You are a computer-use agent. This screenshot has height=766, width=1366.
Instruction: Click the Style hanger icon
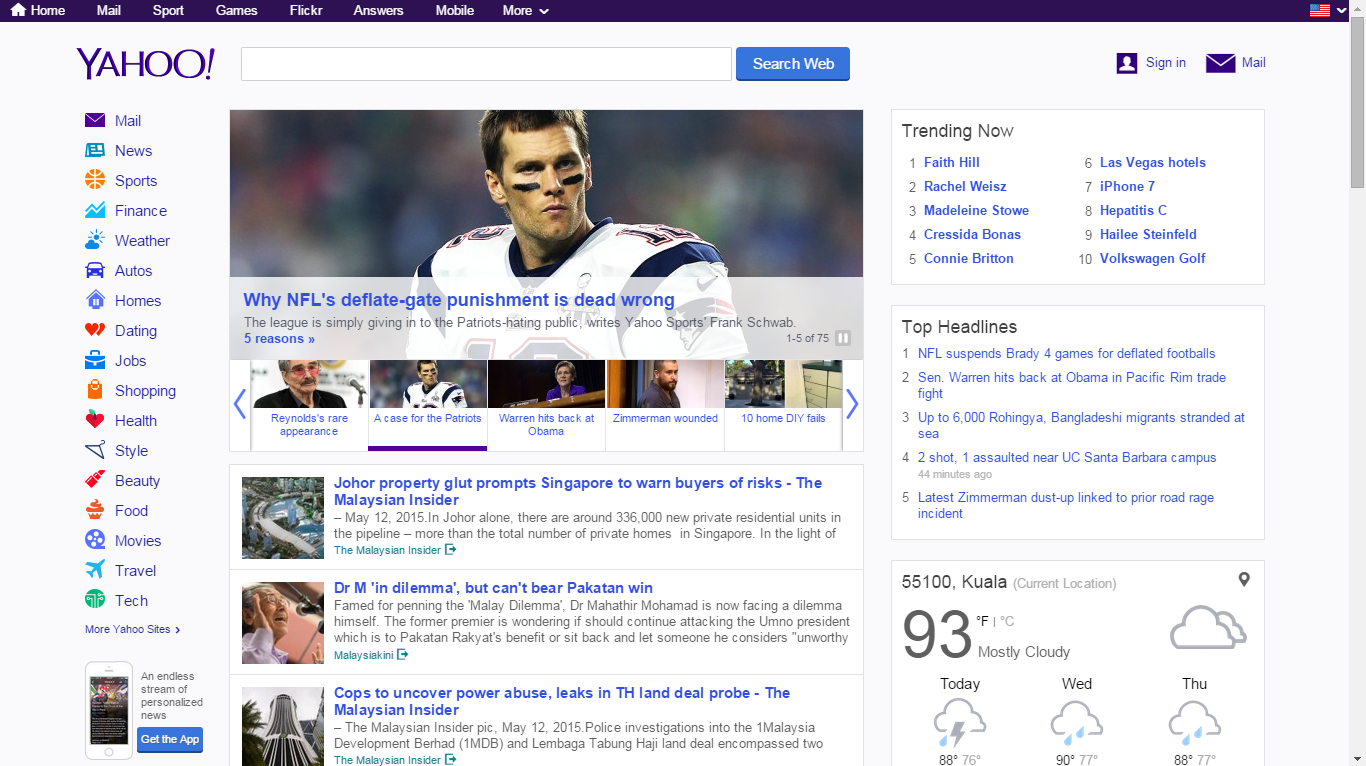pyautogui.click(x=95, y=450)
